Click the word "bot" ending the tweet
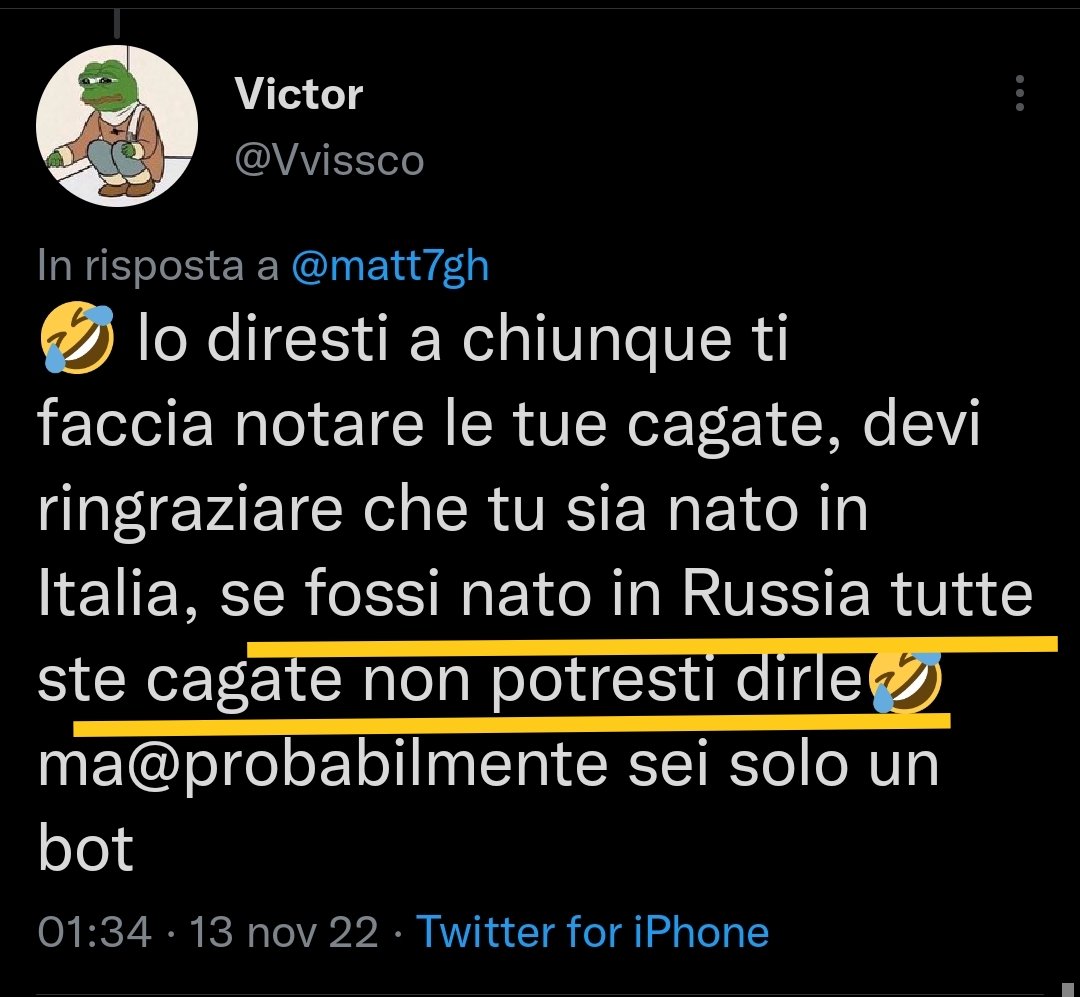Image resolution: width=1080 pixels, height=997 pixels. click(86, 852)
